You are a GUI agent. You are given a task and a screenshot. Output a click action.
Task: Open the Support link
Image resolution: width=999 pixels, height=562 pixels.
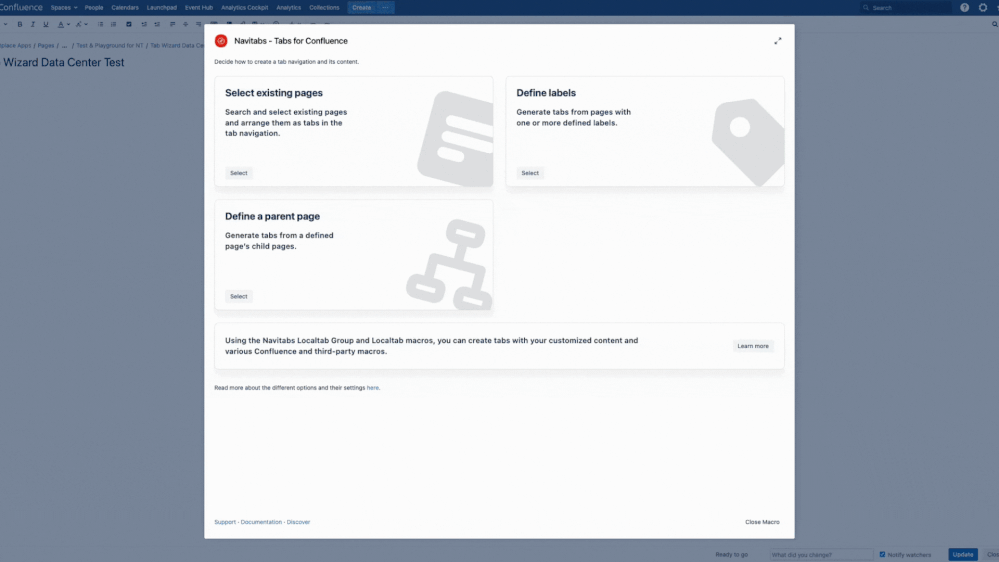point(225,522)
